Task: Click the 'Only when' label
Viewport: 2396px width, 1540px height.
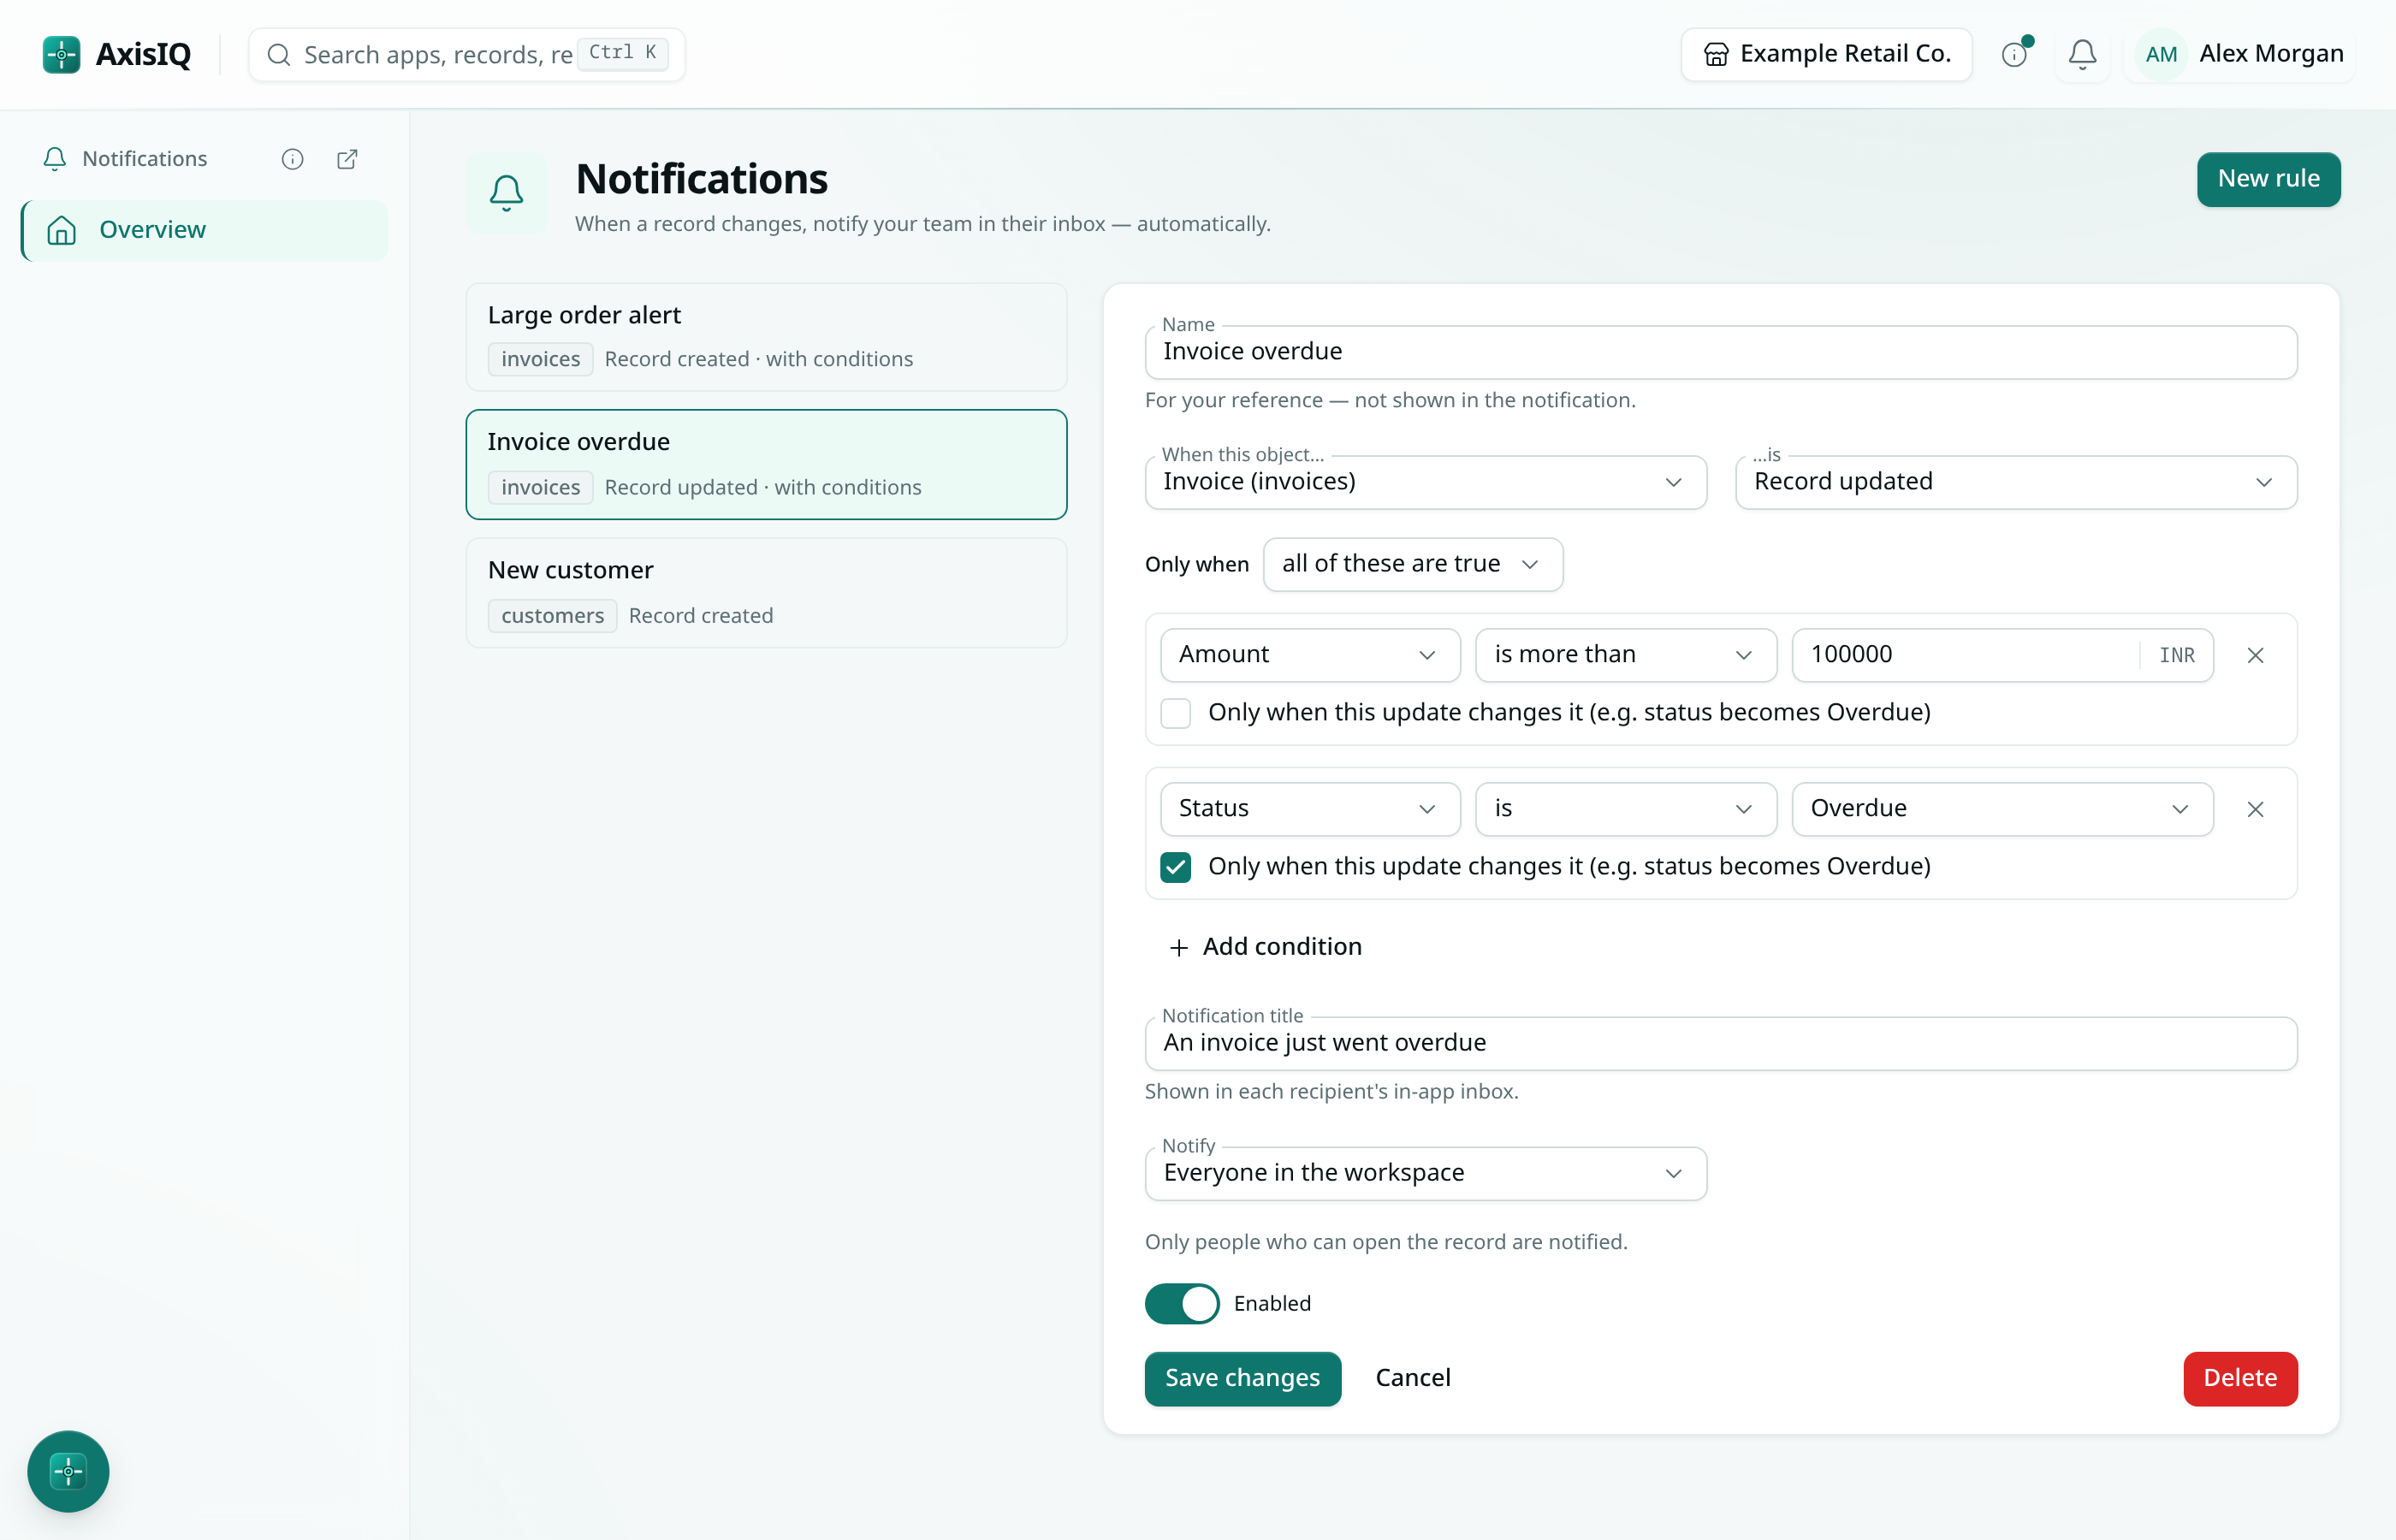Action: (x=1196, y=564)
